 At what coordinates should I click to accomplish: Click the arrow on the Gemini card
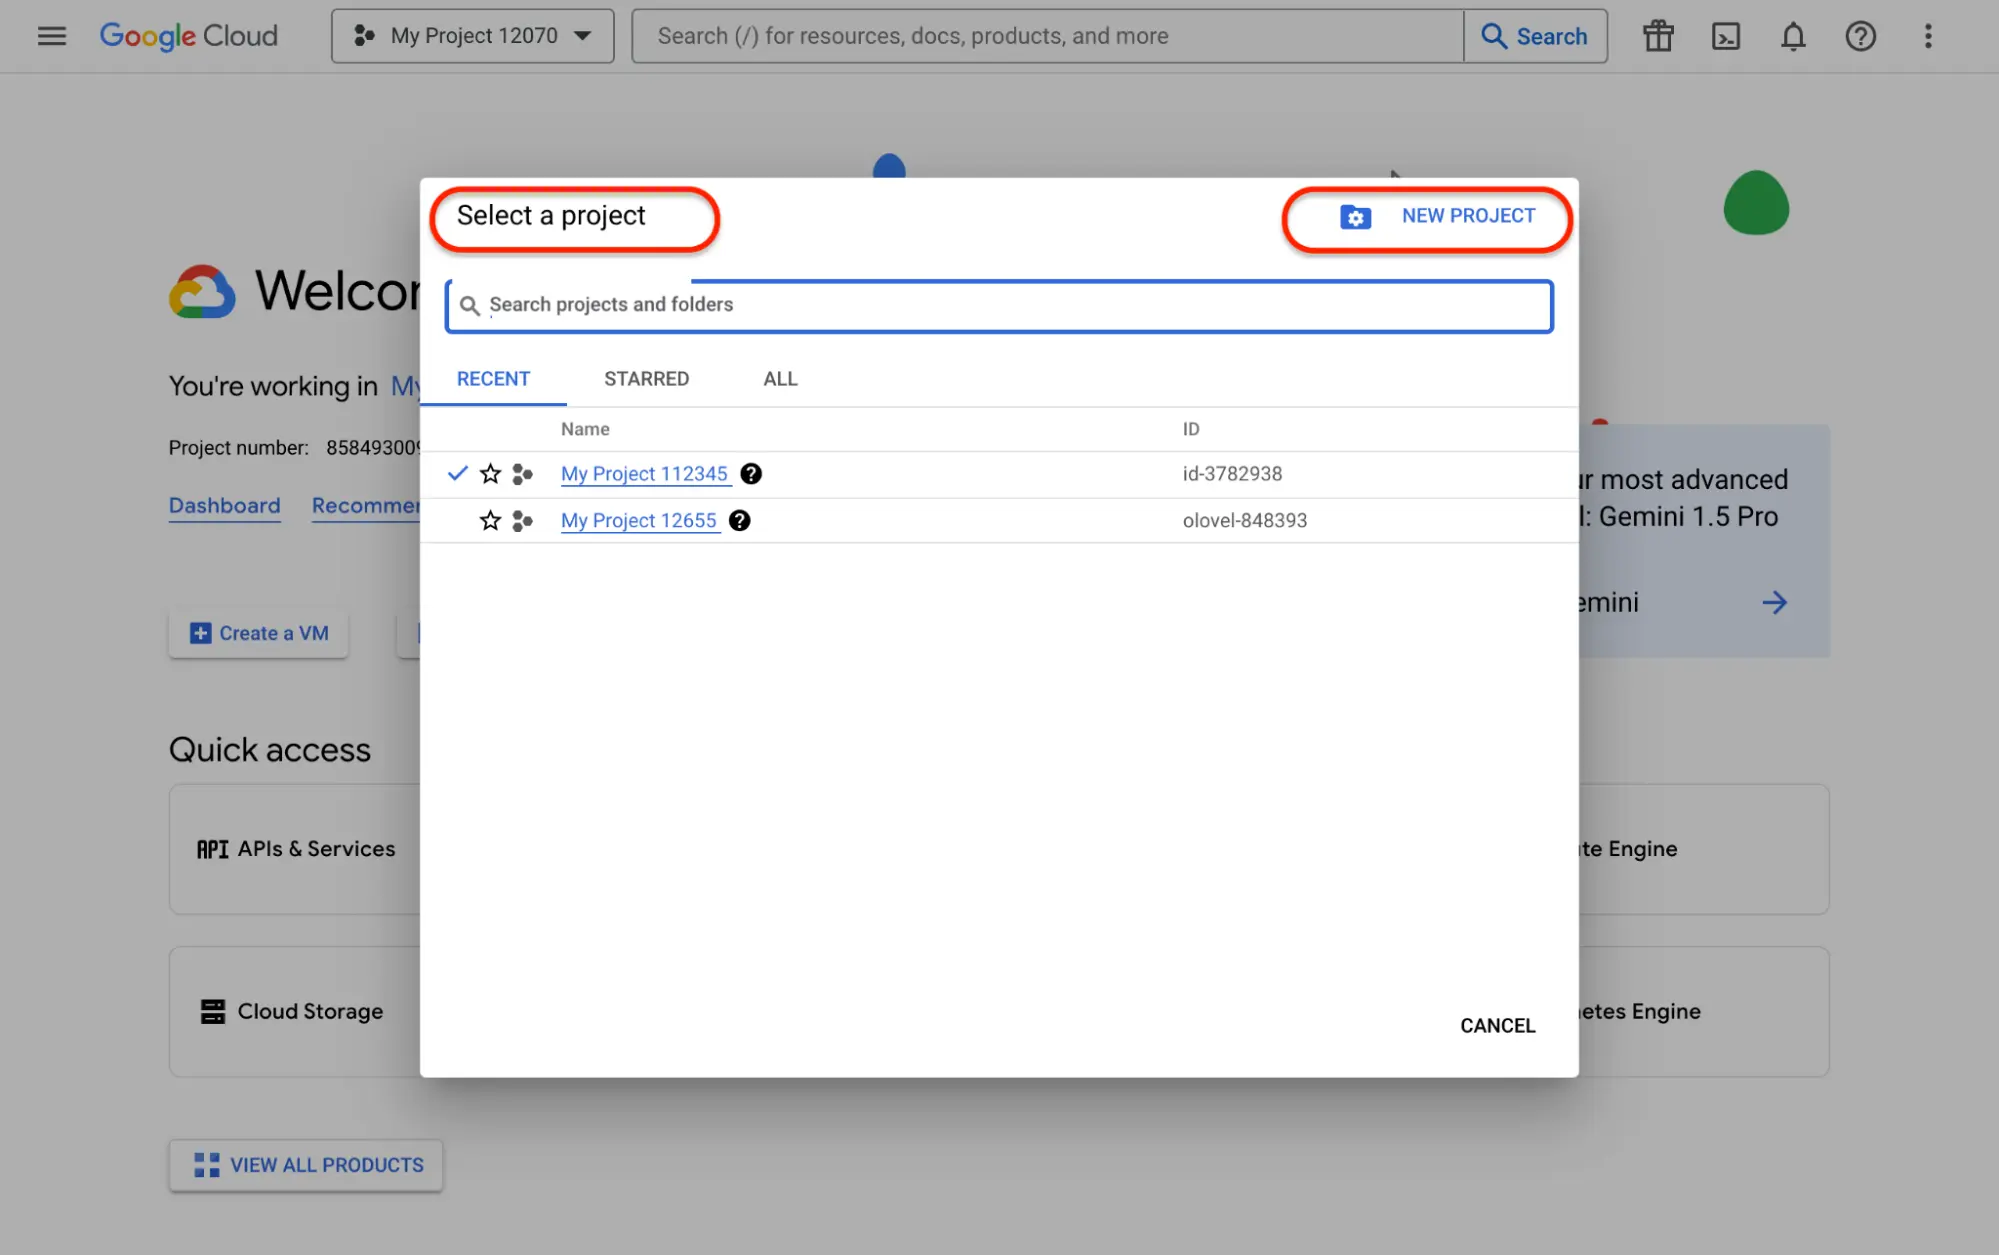pos(1774,603)
